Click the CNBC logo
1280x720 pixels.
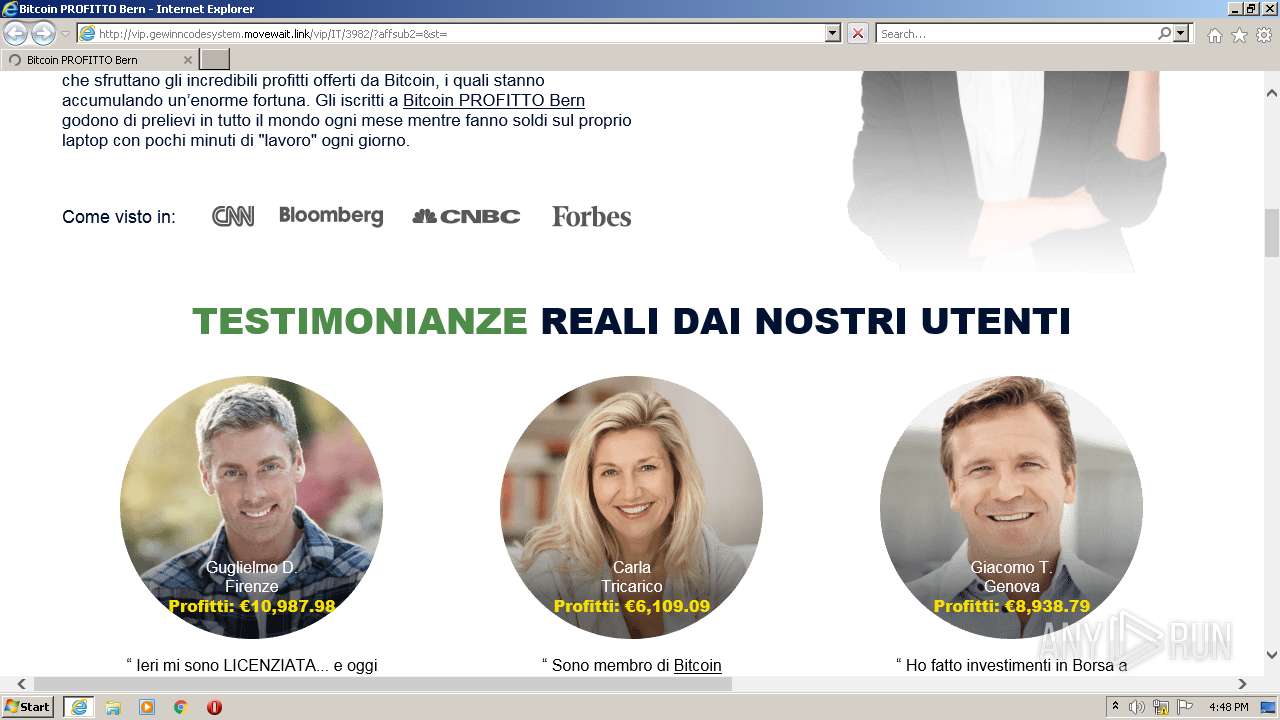tap(466, 216)
